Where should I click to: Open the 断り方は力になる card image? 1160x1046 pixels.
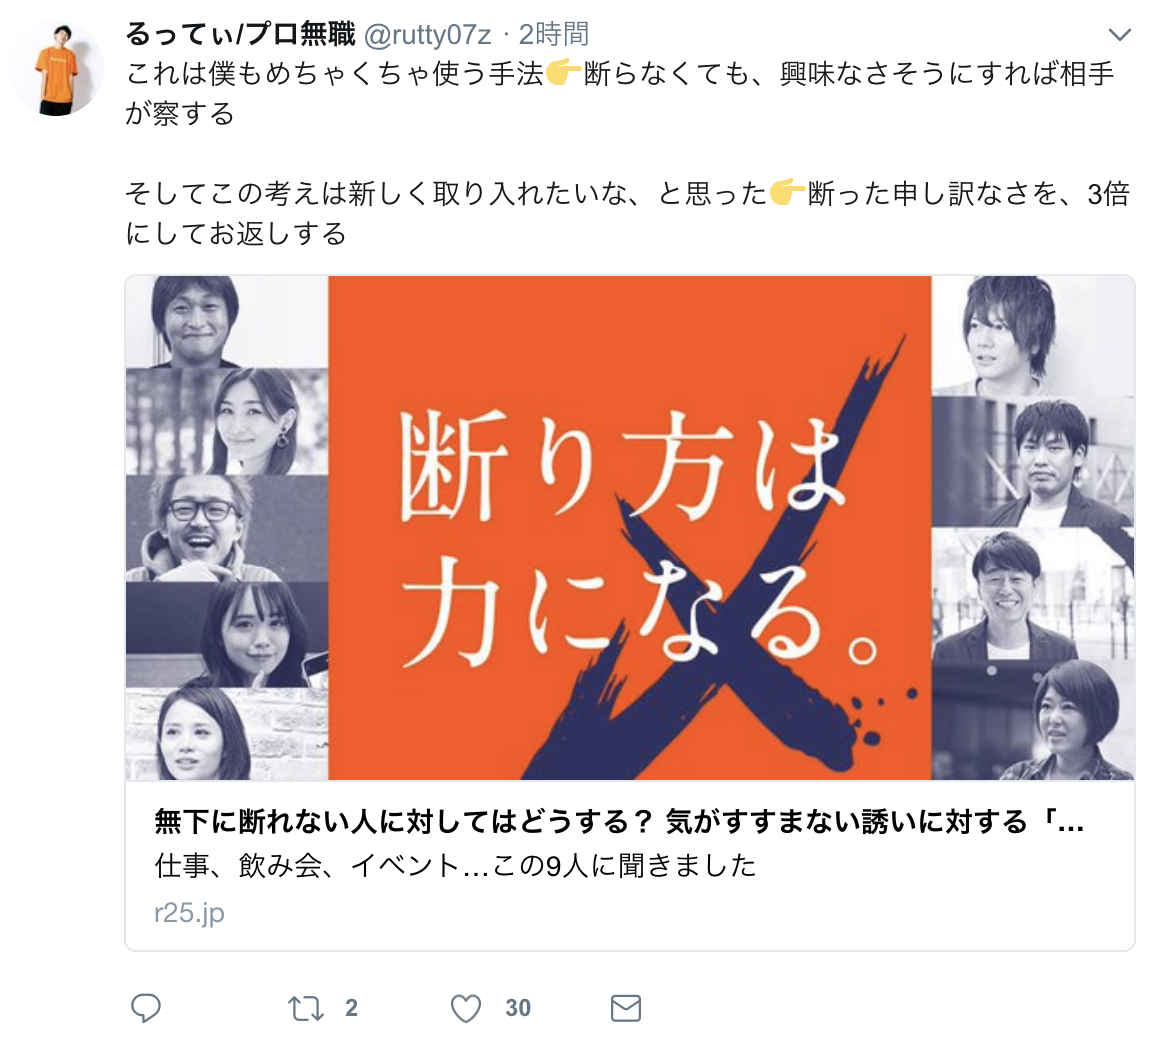coord(630,527)
